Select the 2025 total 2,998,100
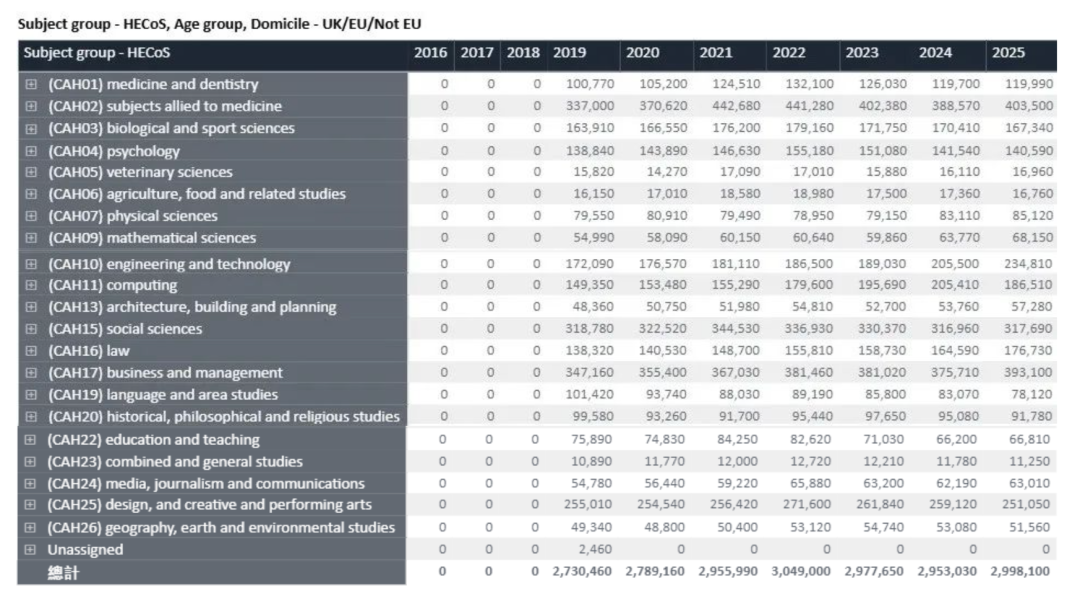The width and height of the screenshot is (1080, 602). (x=1020, y=572)
